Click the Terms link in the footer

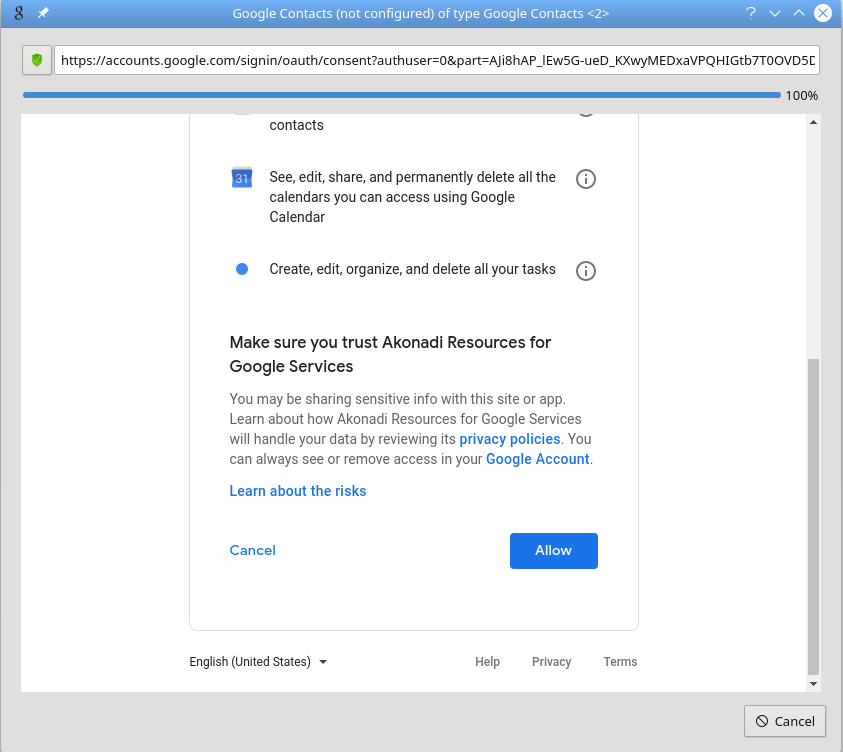(620, 661)
